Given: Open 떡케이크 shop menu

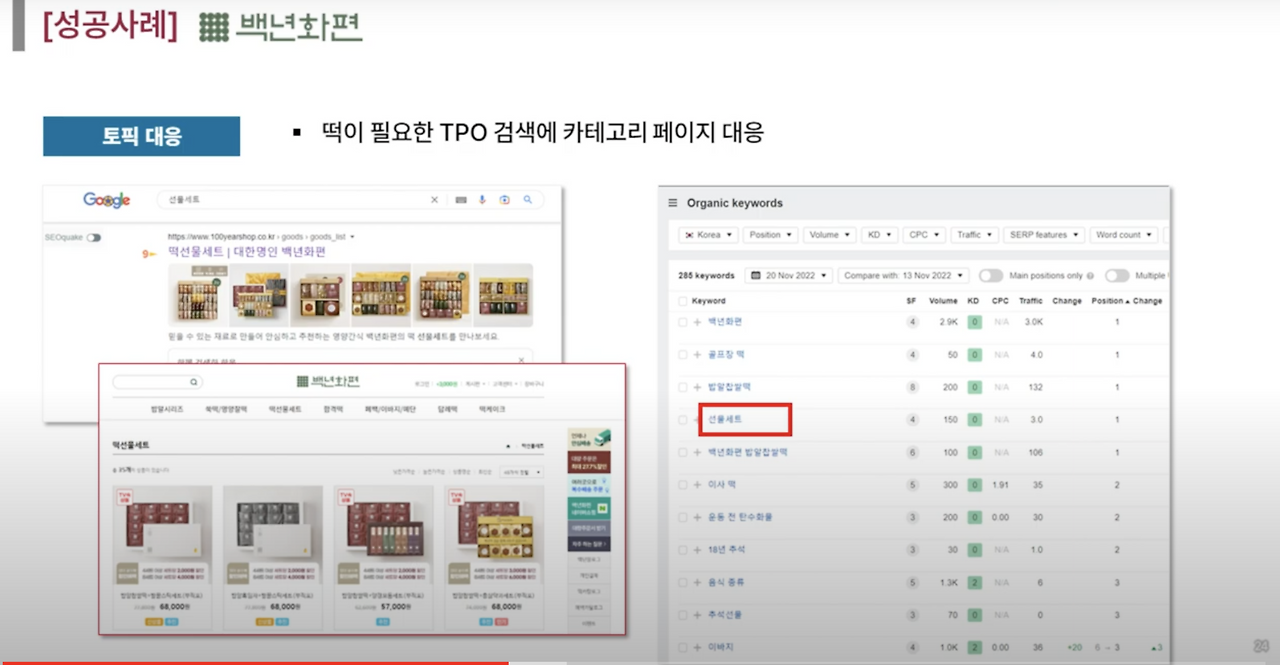Looking at the screenshot, I should point(492,410).
